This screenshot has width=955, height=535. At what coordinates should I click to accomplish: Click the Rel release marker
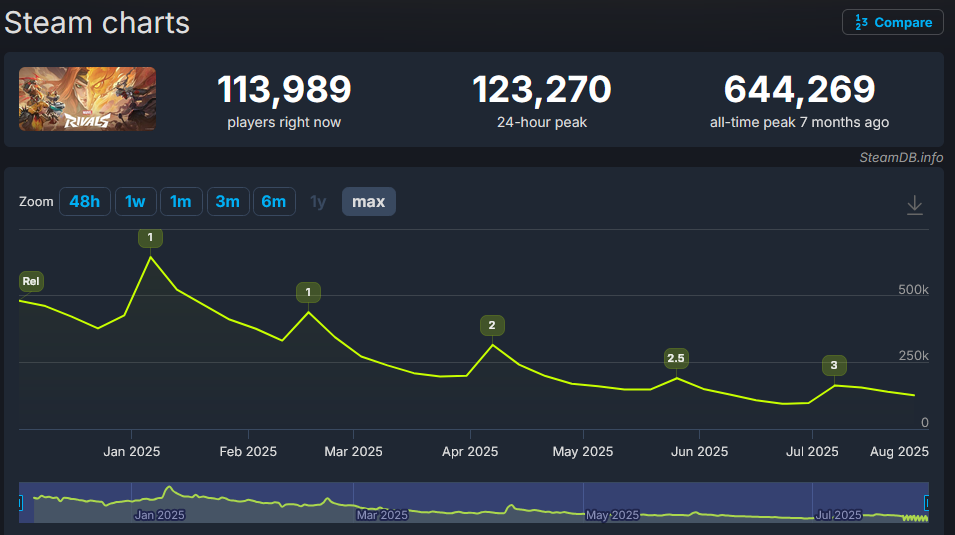pos(31,282)
